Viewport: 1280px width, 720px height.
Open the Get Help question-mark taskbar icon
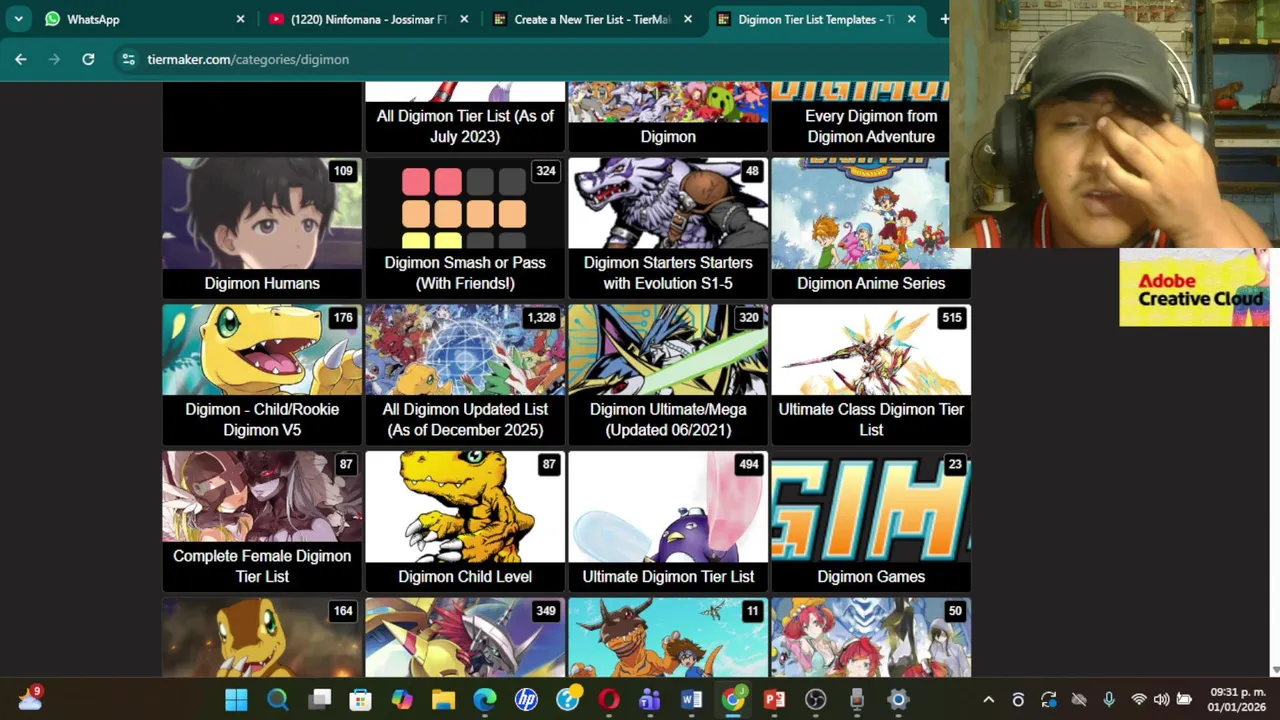(x=568, y=700)
